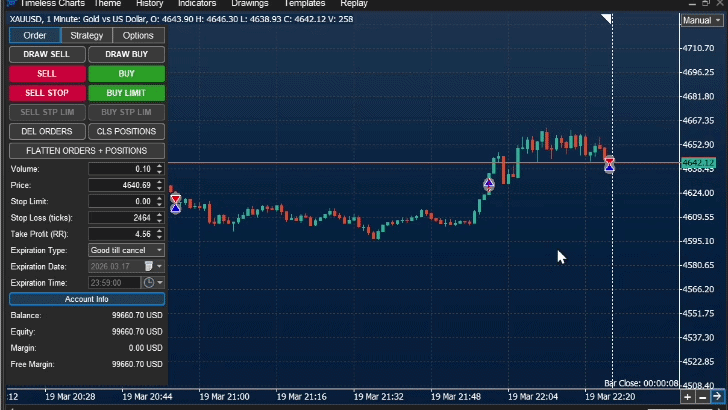
Task: Click the XAUUSD chart title text
Action: [x=181, y=19]
